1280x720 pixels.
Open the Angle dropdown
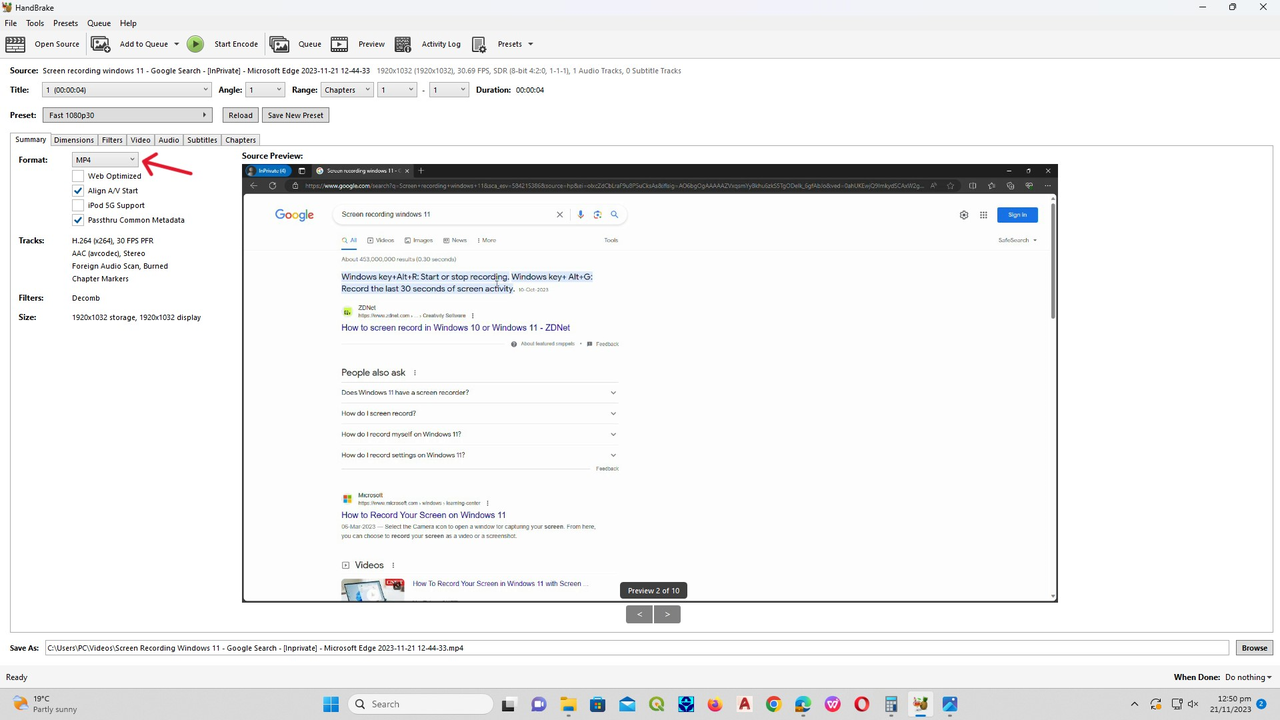[265, 90]
